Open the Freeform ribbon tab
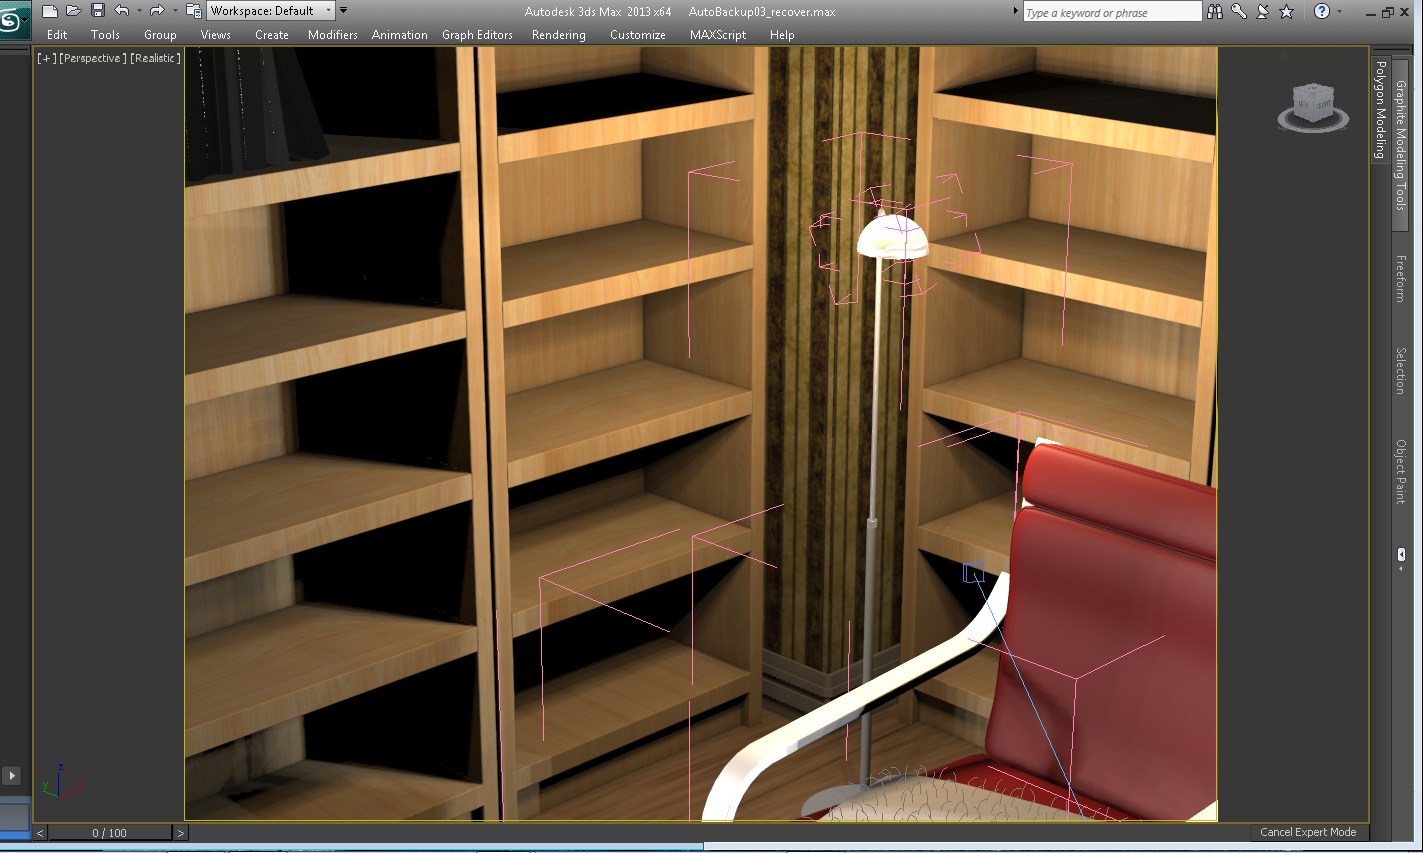The width and height of the screenshot is (1423, 853). tap(1400, 278)
